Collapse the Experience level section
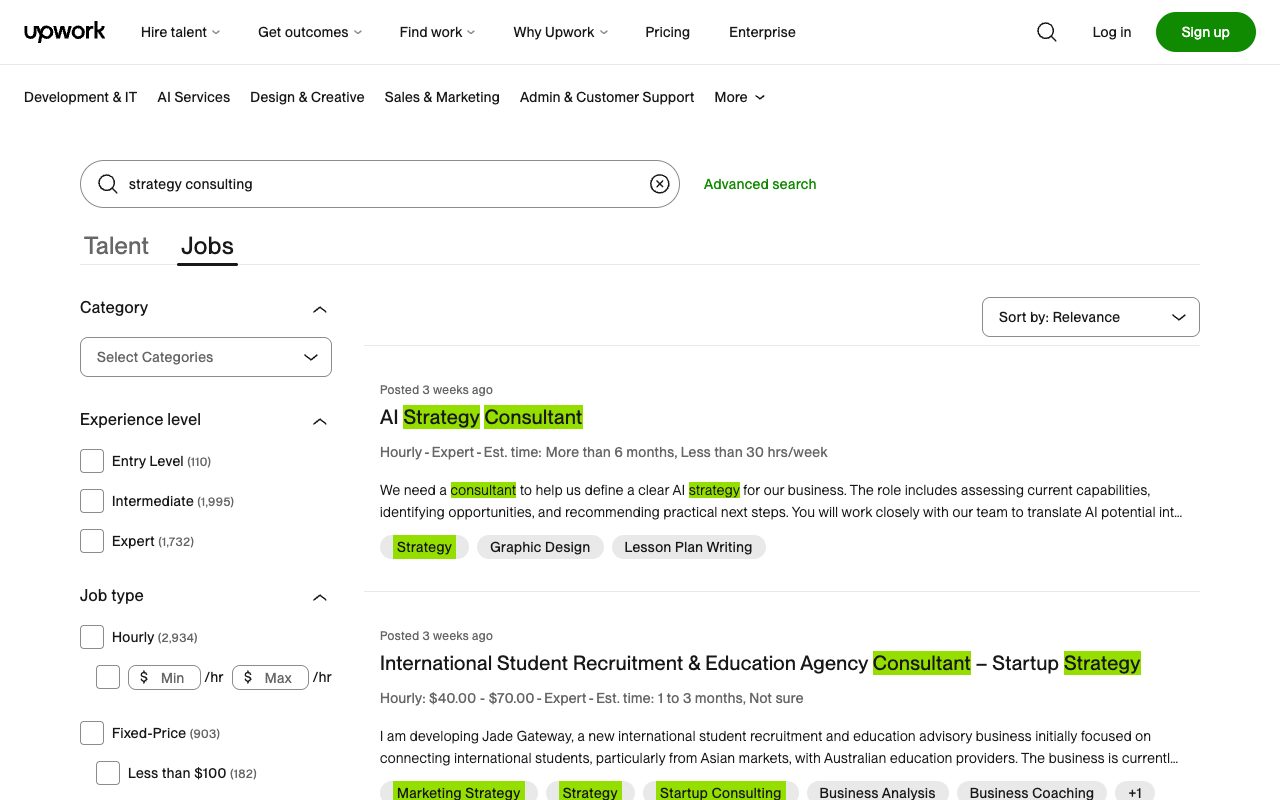 tap(320, 421)
